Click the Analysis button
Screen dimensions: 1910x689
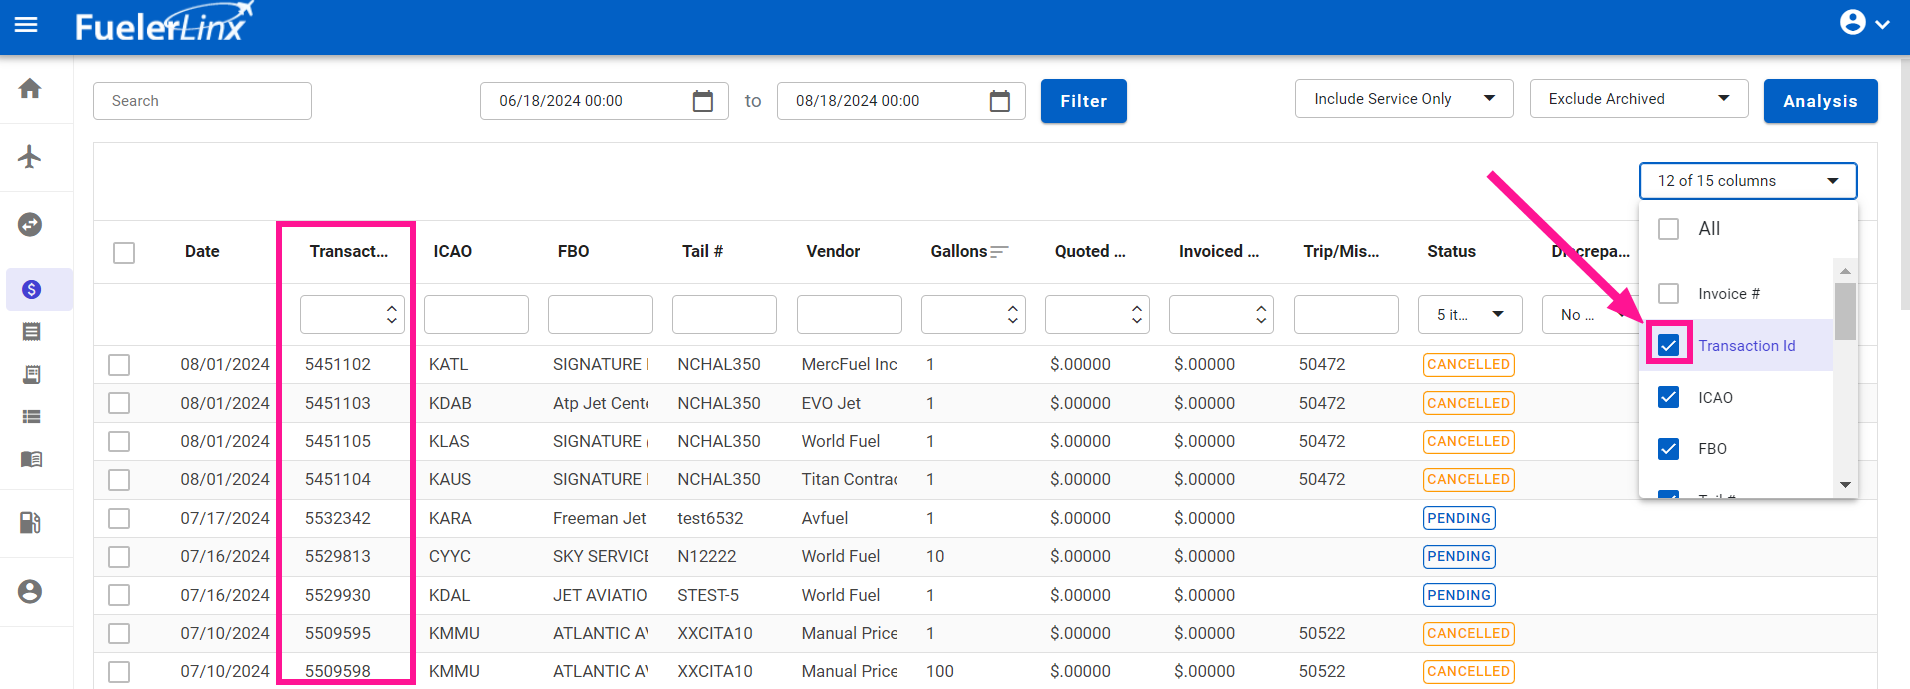(1819, 101)
